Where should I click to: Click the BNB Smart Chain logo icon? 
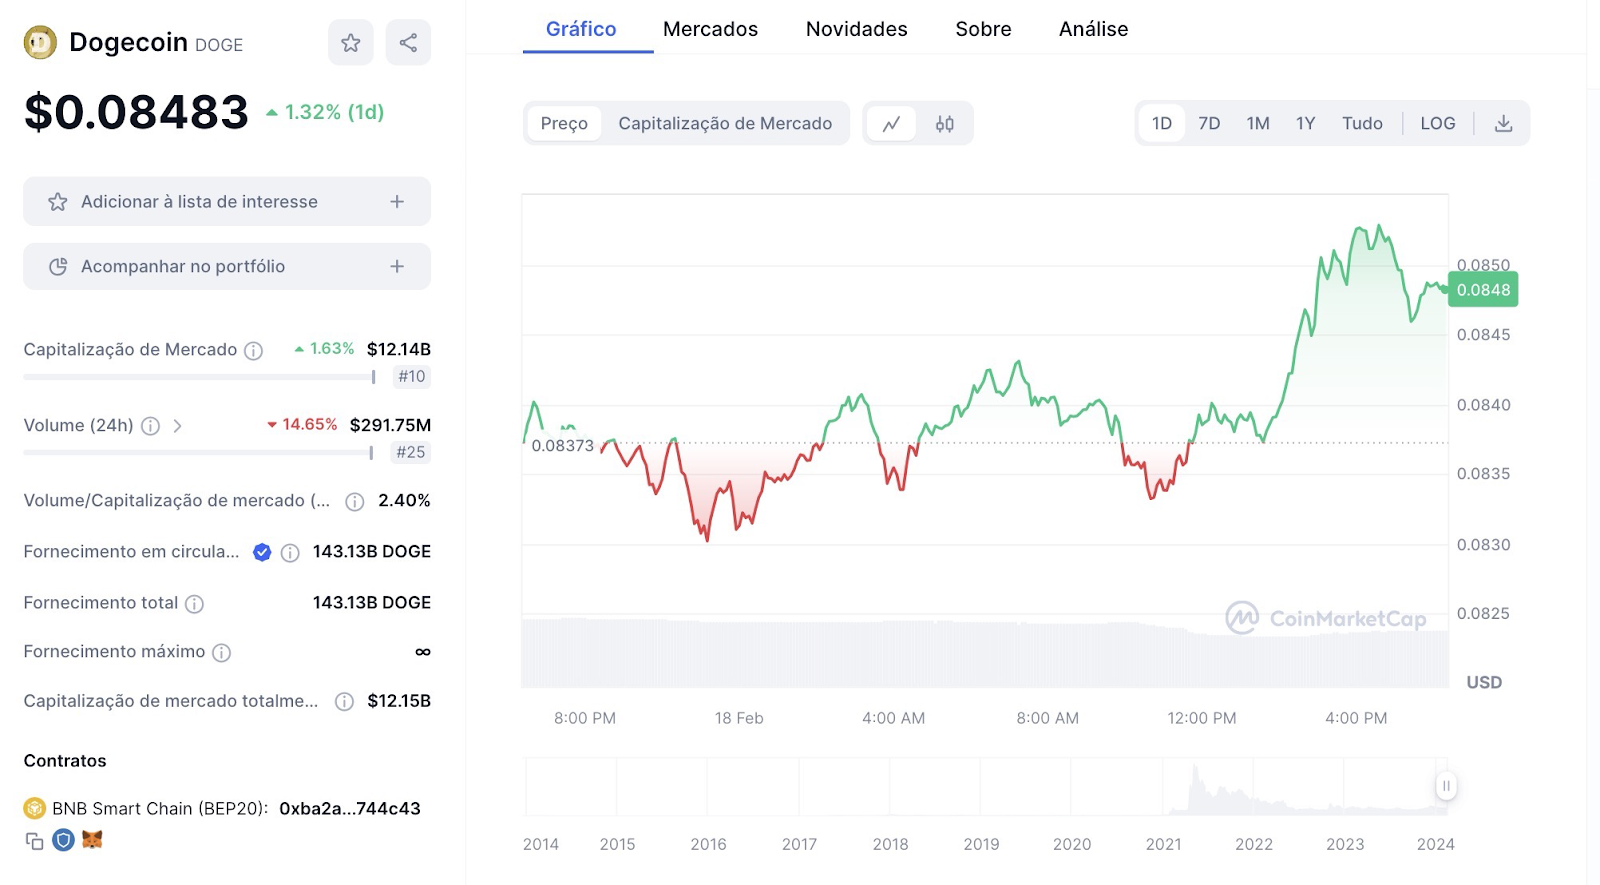click(35, 808)
